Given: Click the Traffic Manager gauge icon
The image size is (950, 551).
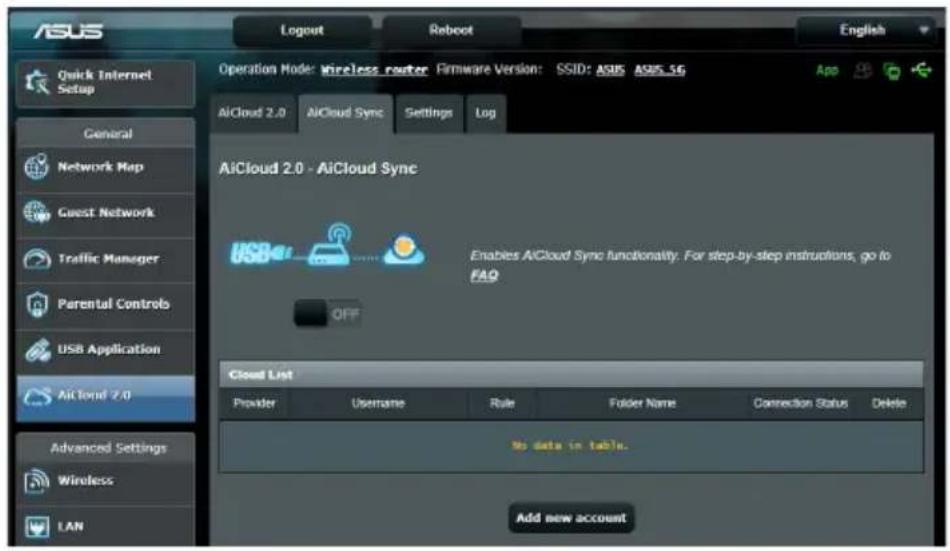Looking at the screenshot, I should (36, 259).
